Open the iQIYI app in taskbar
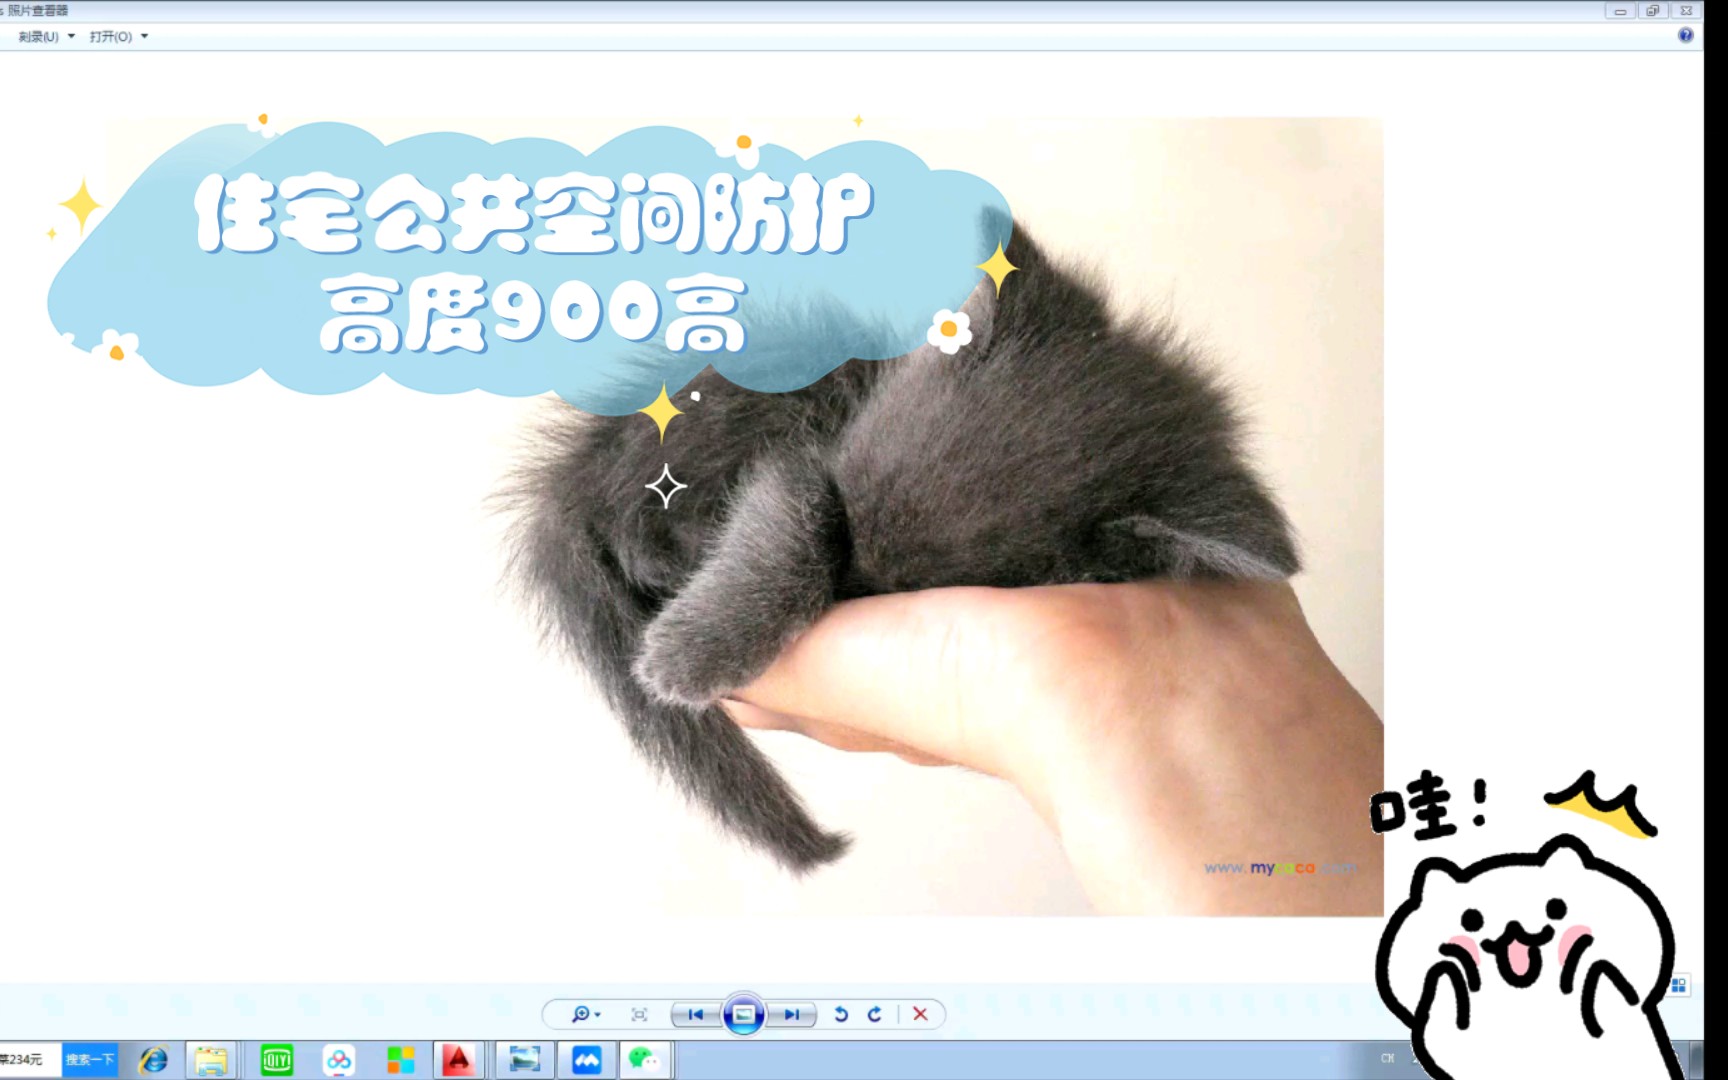The image size is (1728, 1080). (x=276, y=1060)
